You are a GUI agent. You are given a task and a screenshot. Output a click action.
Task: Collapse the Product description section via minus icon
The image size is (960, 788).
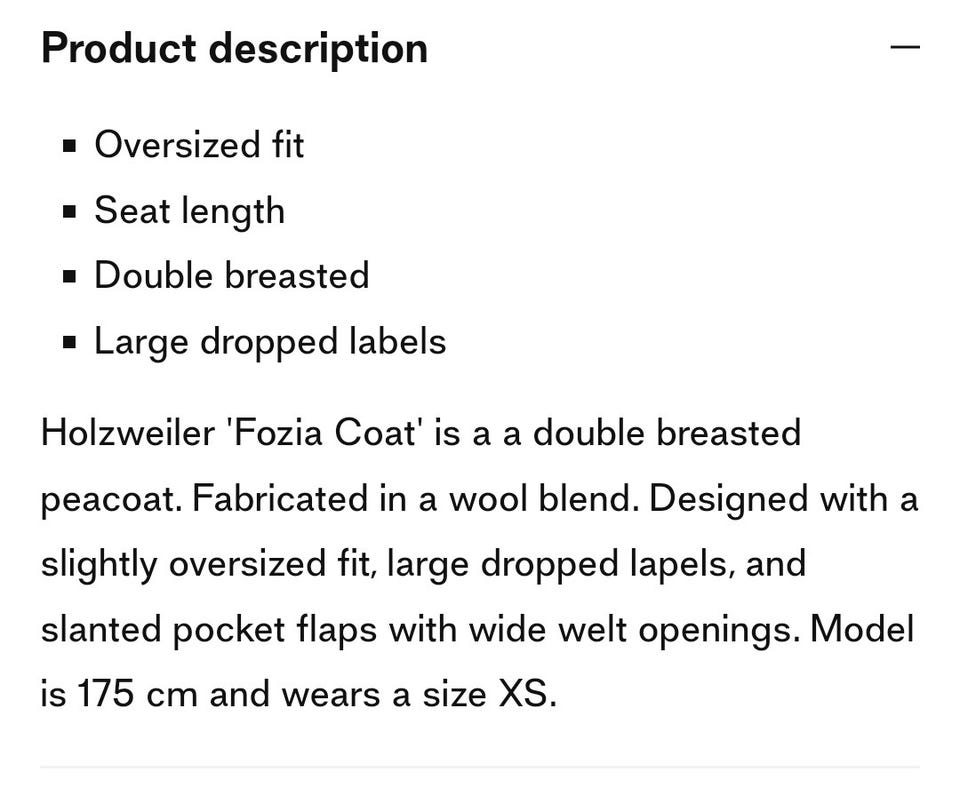click(904, 47)
